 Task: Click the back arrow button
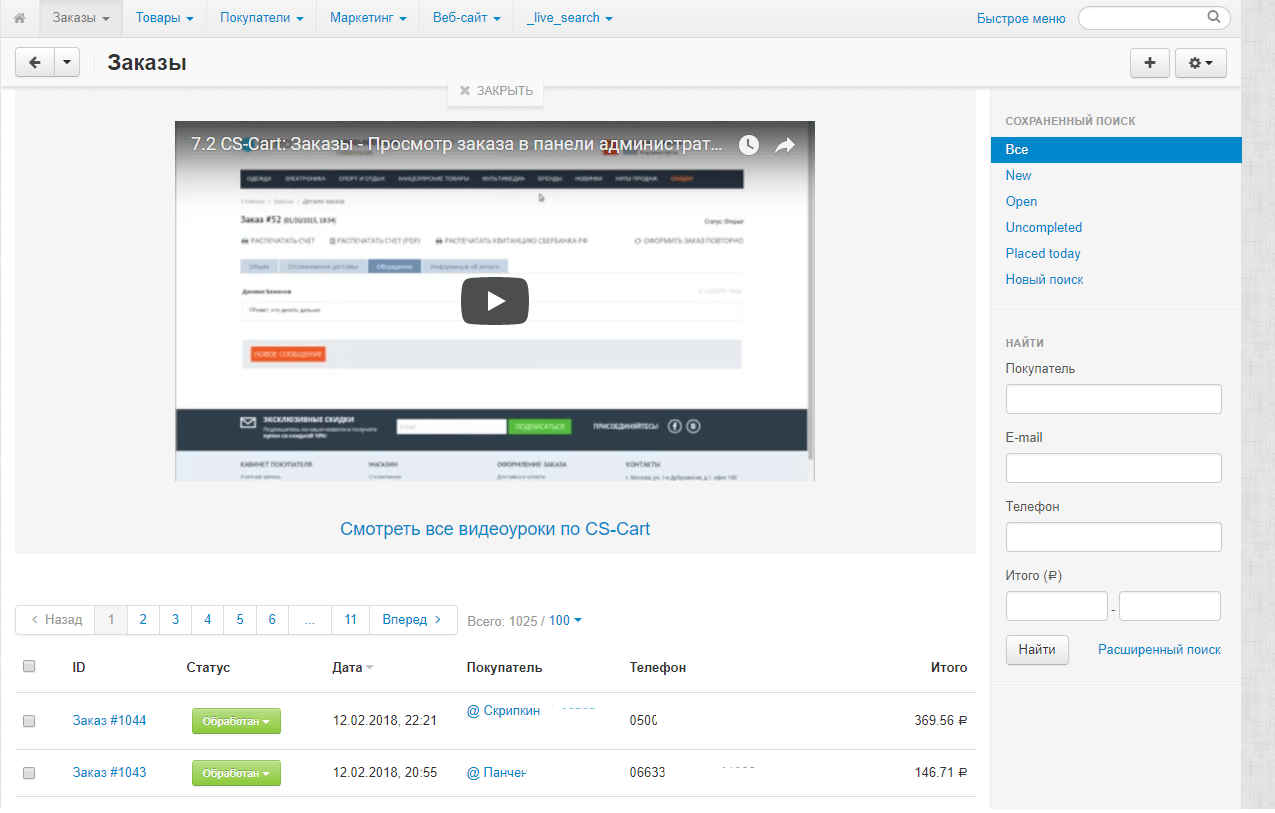(x=35, y=63)
